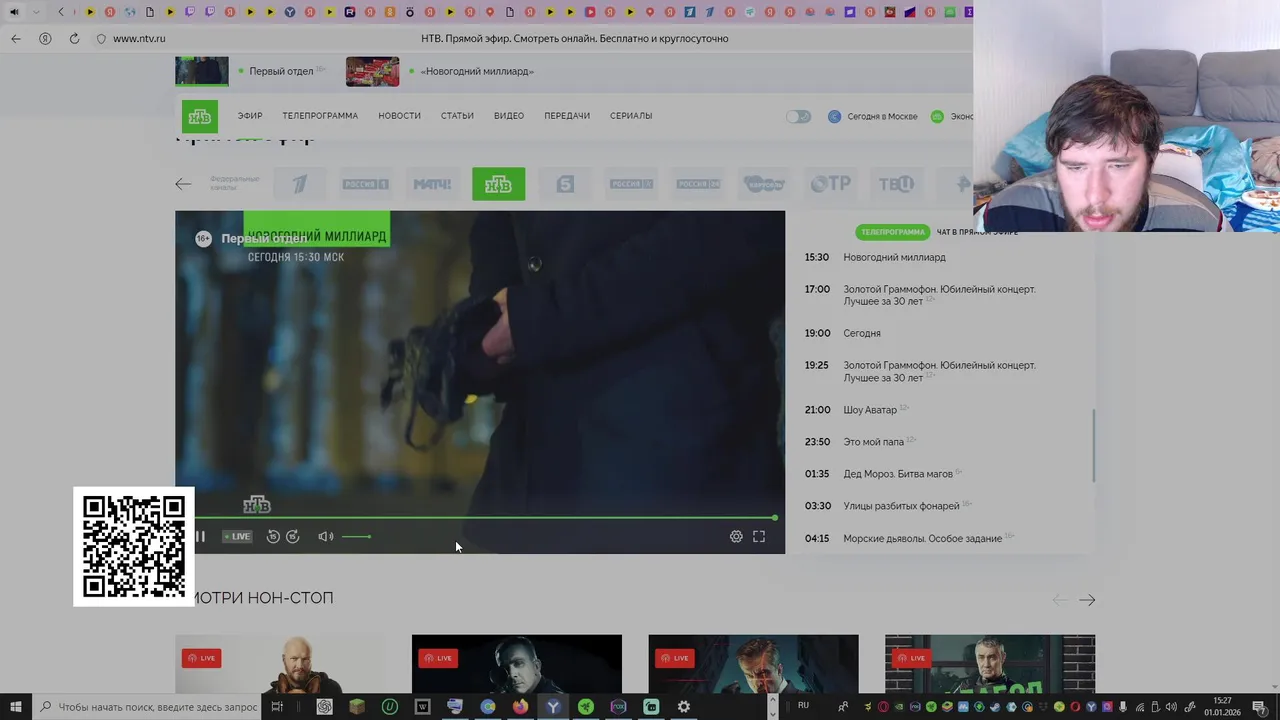The width and height of the screenshot is (1280, 720).
Task: Mute the player with the speaker icon
Action: coord(325,537)
